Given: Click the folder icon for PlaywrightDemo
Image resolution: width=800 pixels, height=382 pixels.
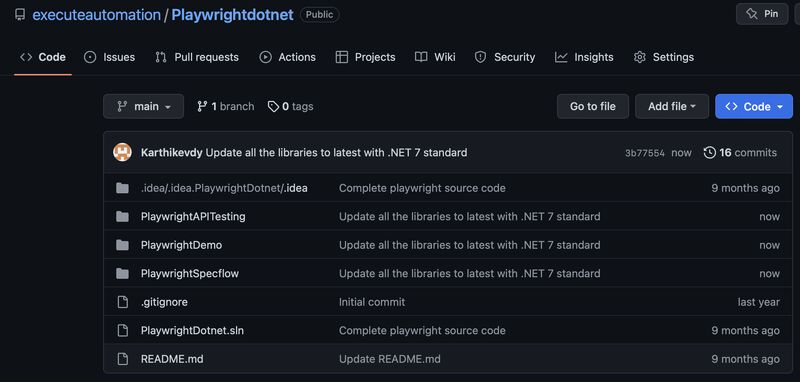Looking at the screenshot, I should tap(122, 245).
